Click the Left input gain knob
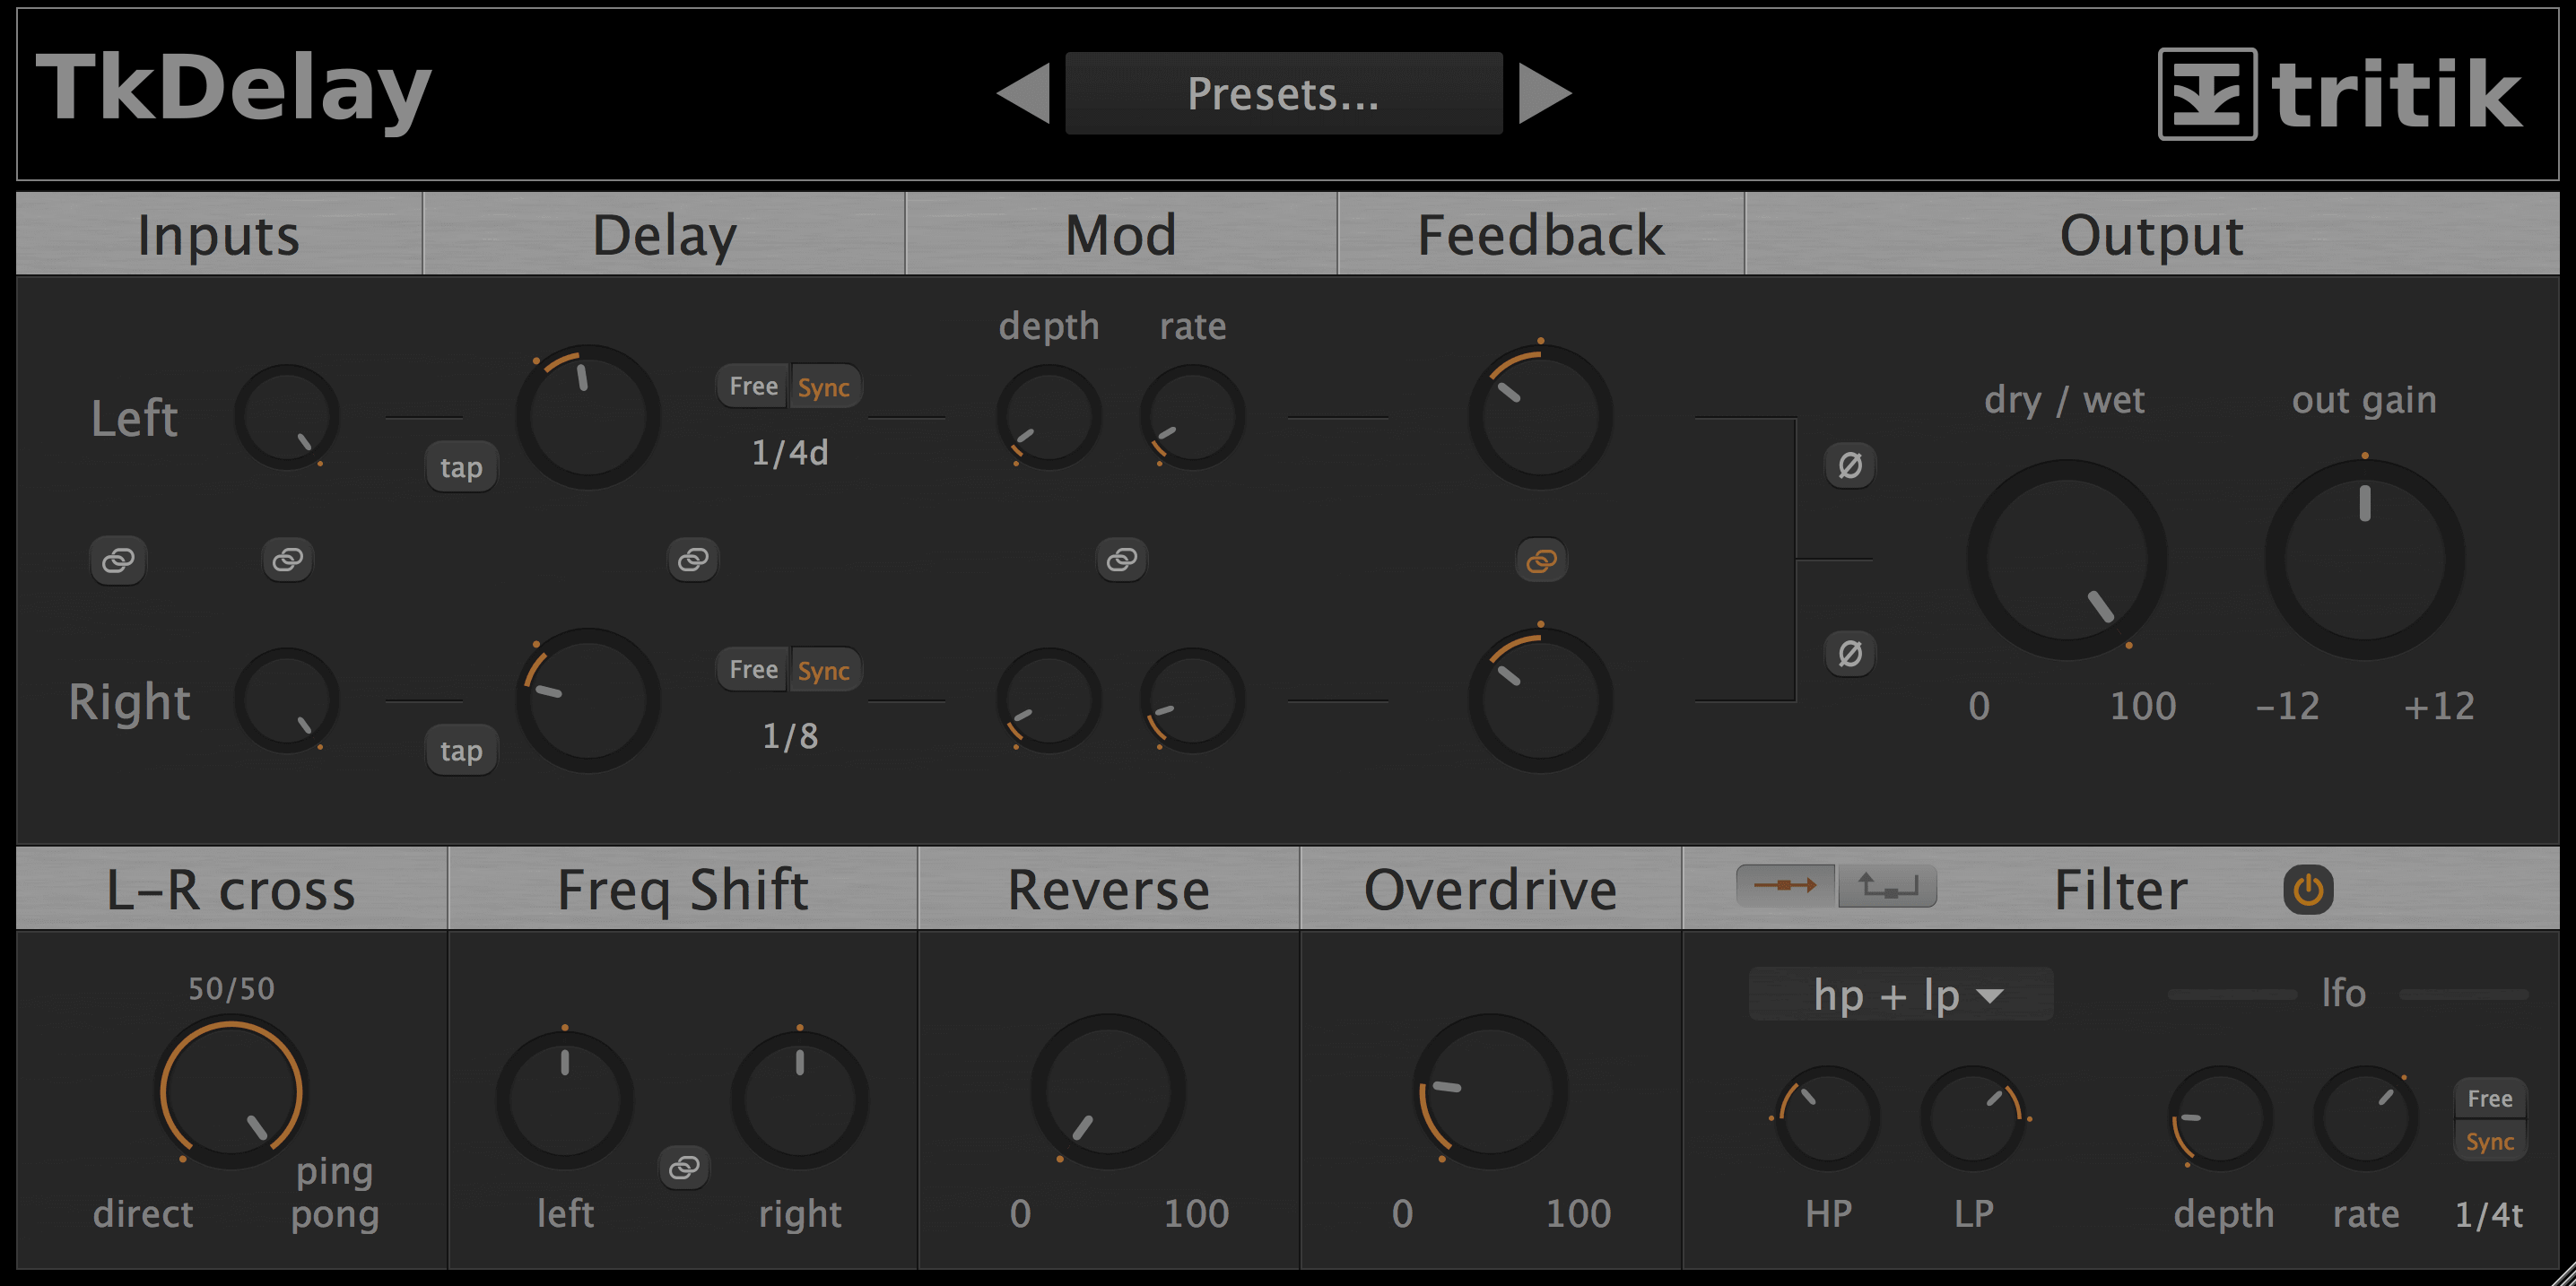The height and width of the screenshot is (1286, 2576). click(x=287, y=416)
